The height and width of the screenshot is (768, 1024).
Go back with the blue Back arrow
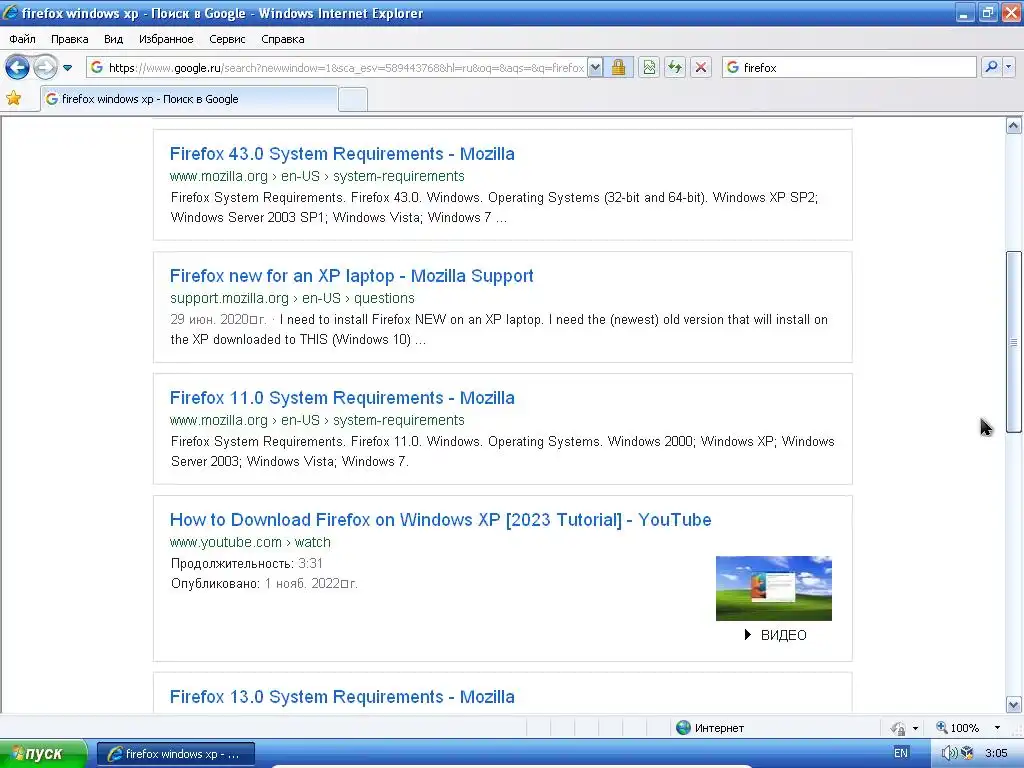click(18, 67)
